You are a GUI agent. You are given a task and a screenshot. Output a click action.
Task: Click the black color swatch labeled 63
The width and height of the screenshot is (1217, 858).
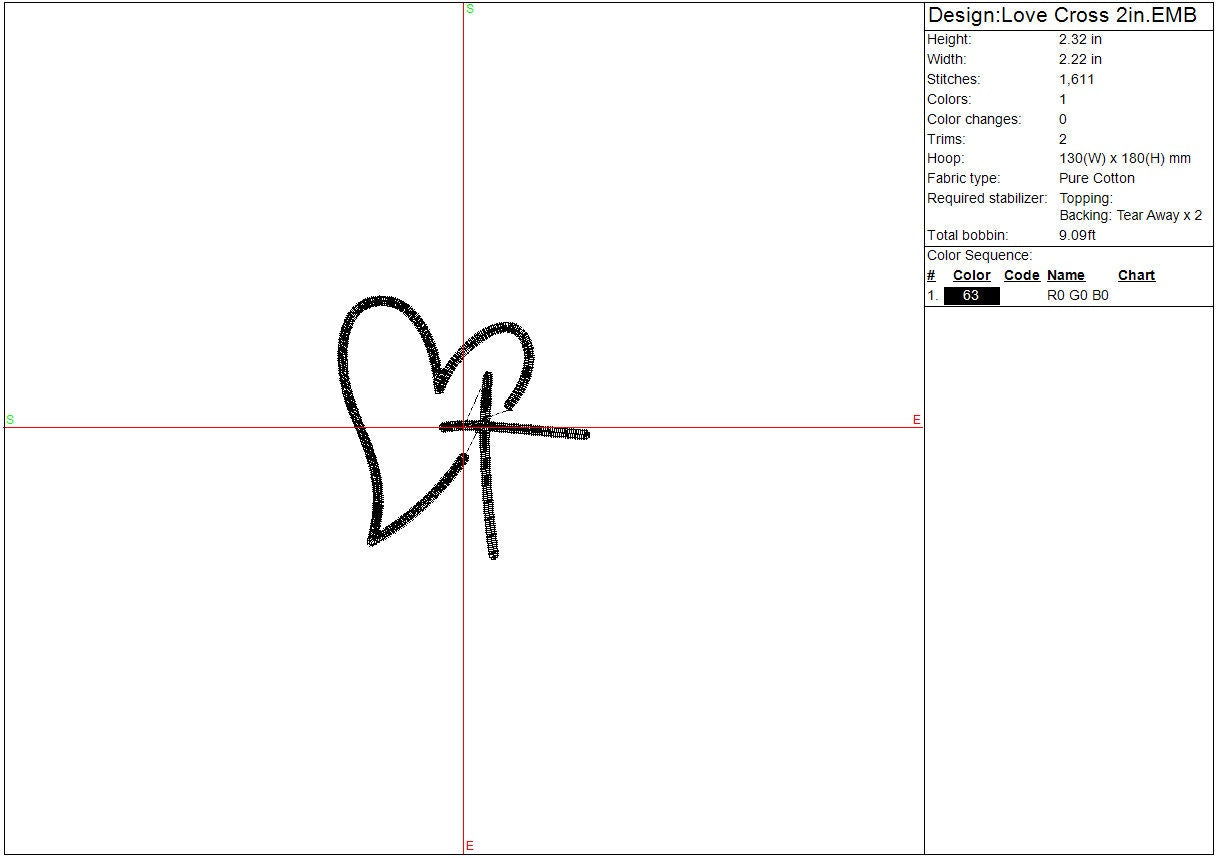[971, 296]
